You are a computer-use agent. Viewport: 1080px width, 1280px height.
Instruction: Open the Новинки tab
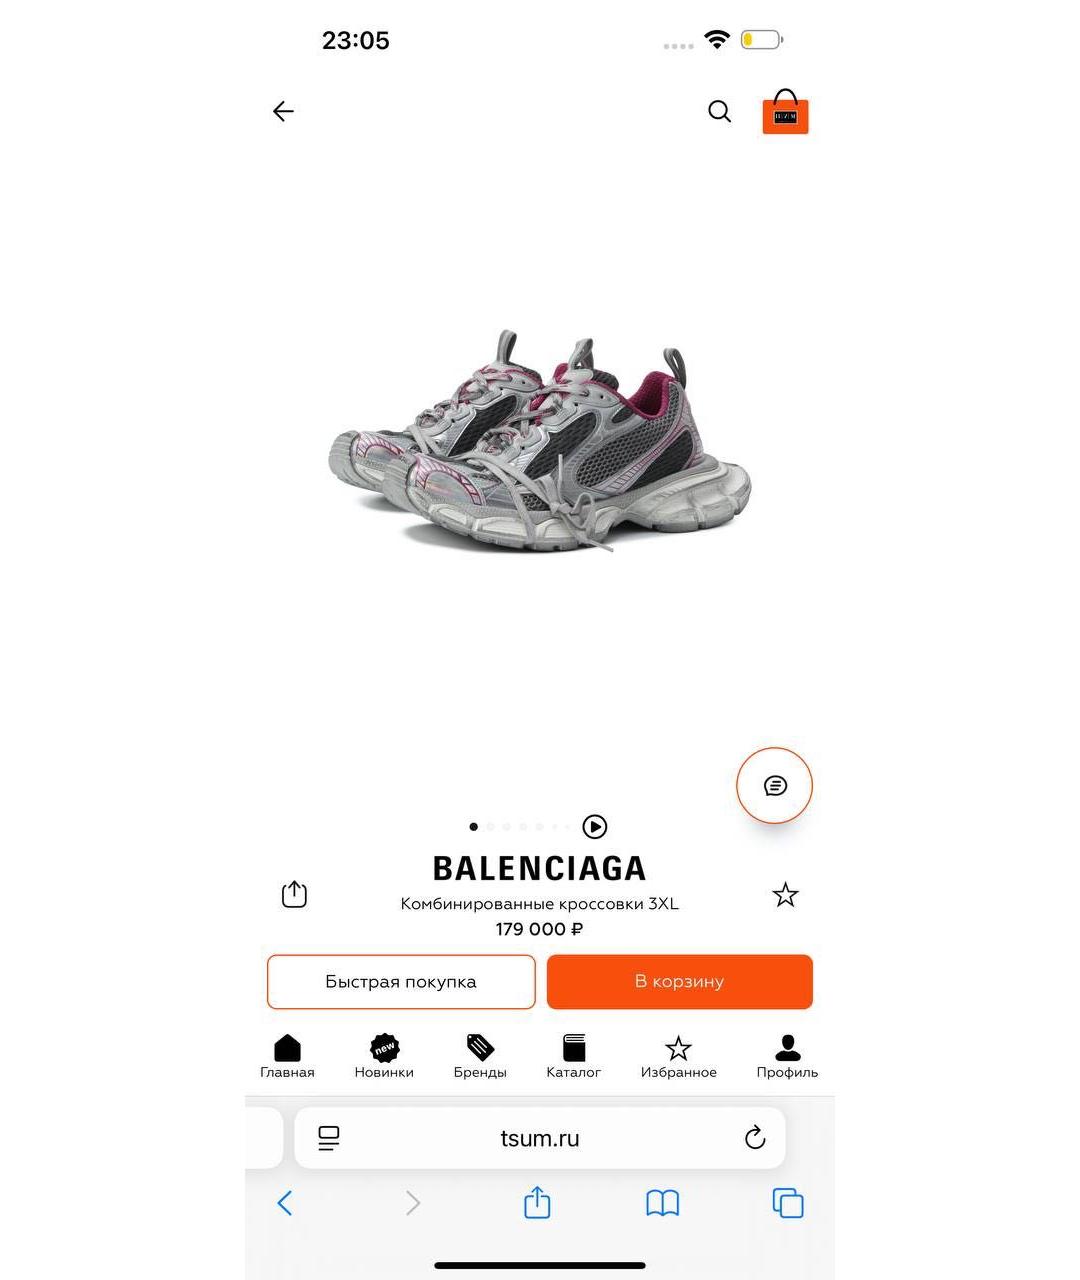(384, 1057)
